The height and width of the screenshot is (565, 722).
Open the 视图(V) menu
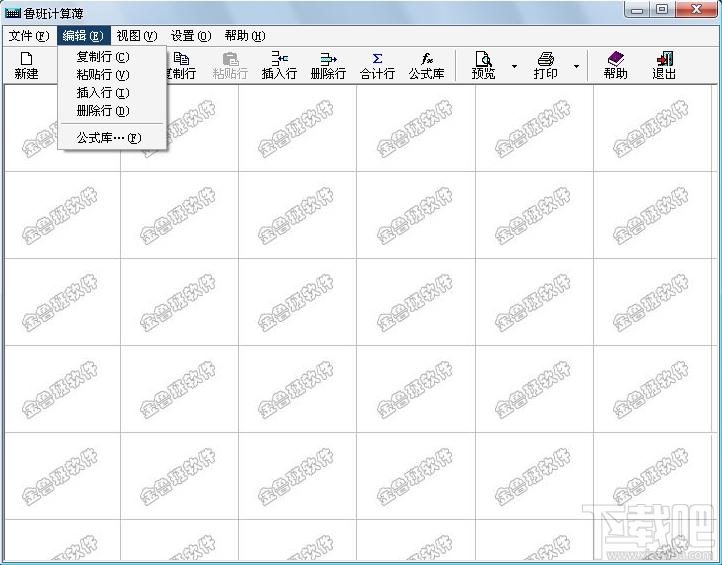pos(137,35)
